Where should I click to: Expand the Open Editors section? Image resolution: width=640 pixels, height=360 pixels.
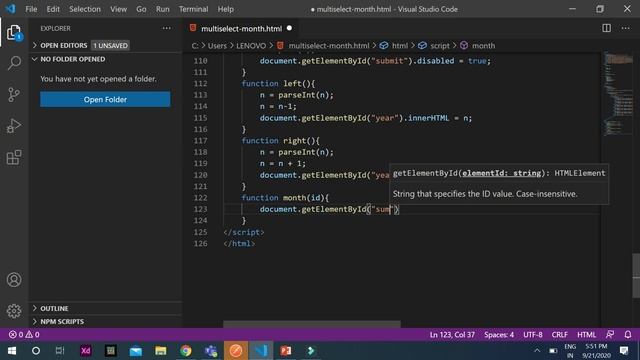pos(64,45)
